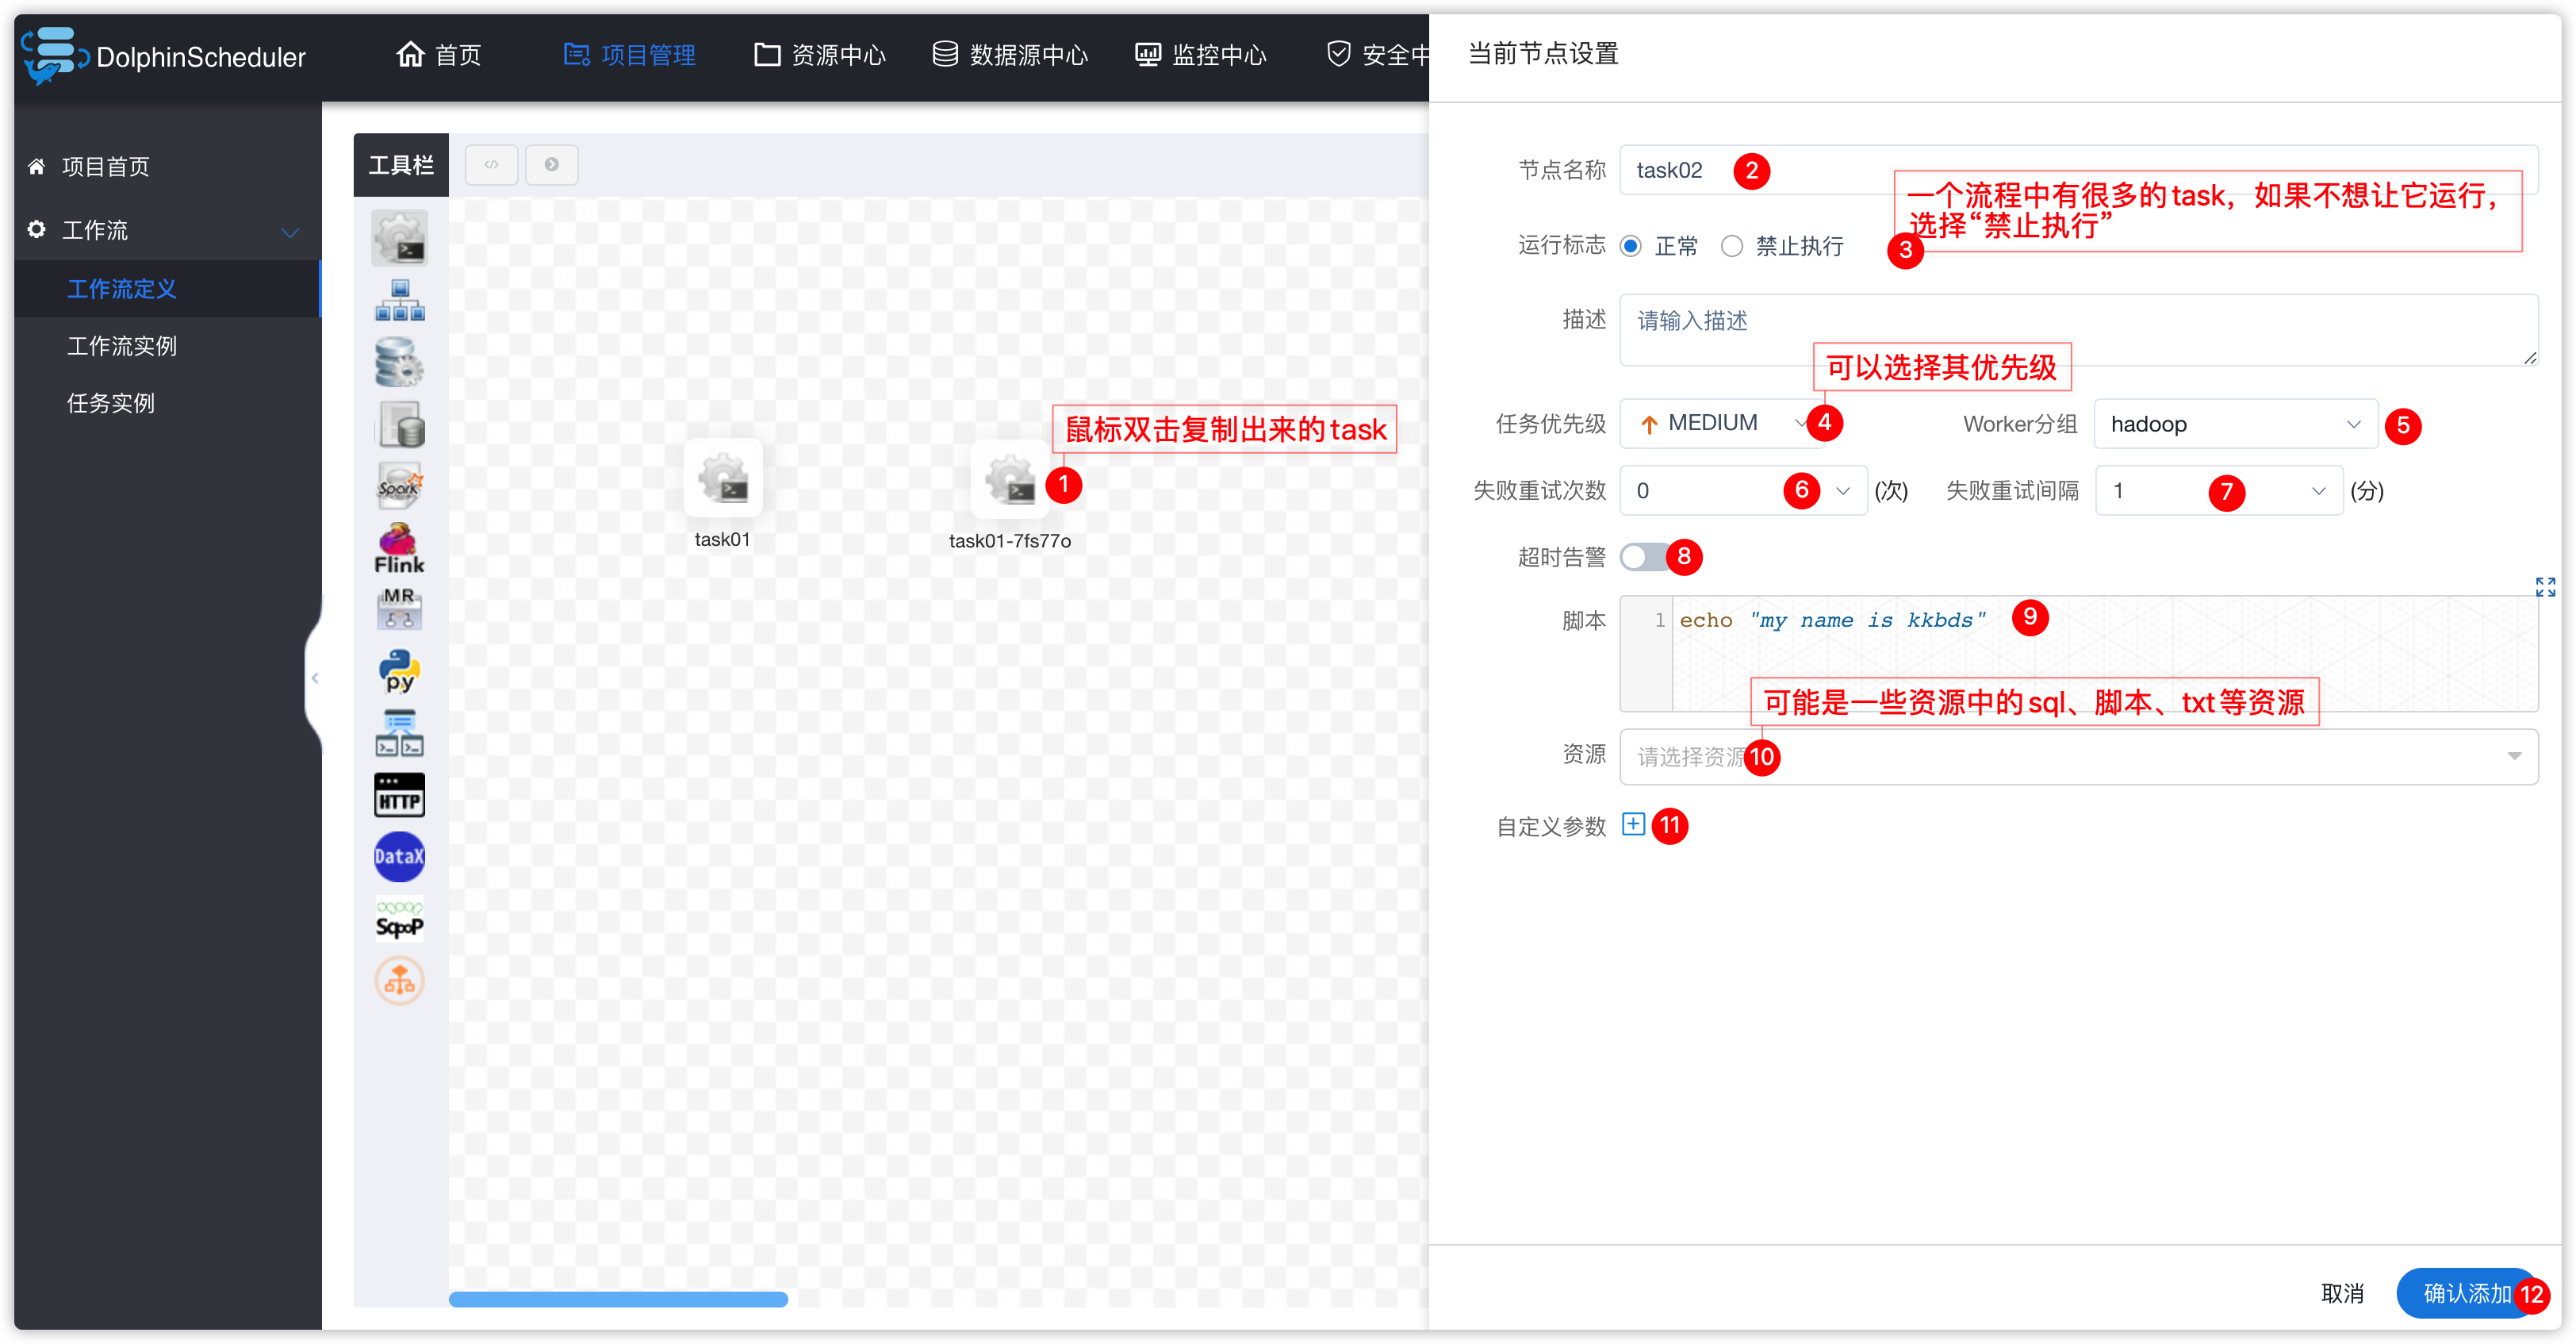Select the Python task tool icon
The width and height of the screenshot is (2576, 1344).
399,670
